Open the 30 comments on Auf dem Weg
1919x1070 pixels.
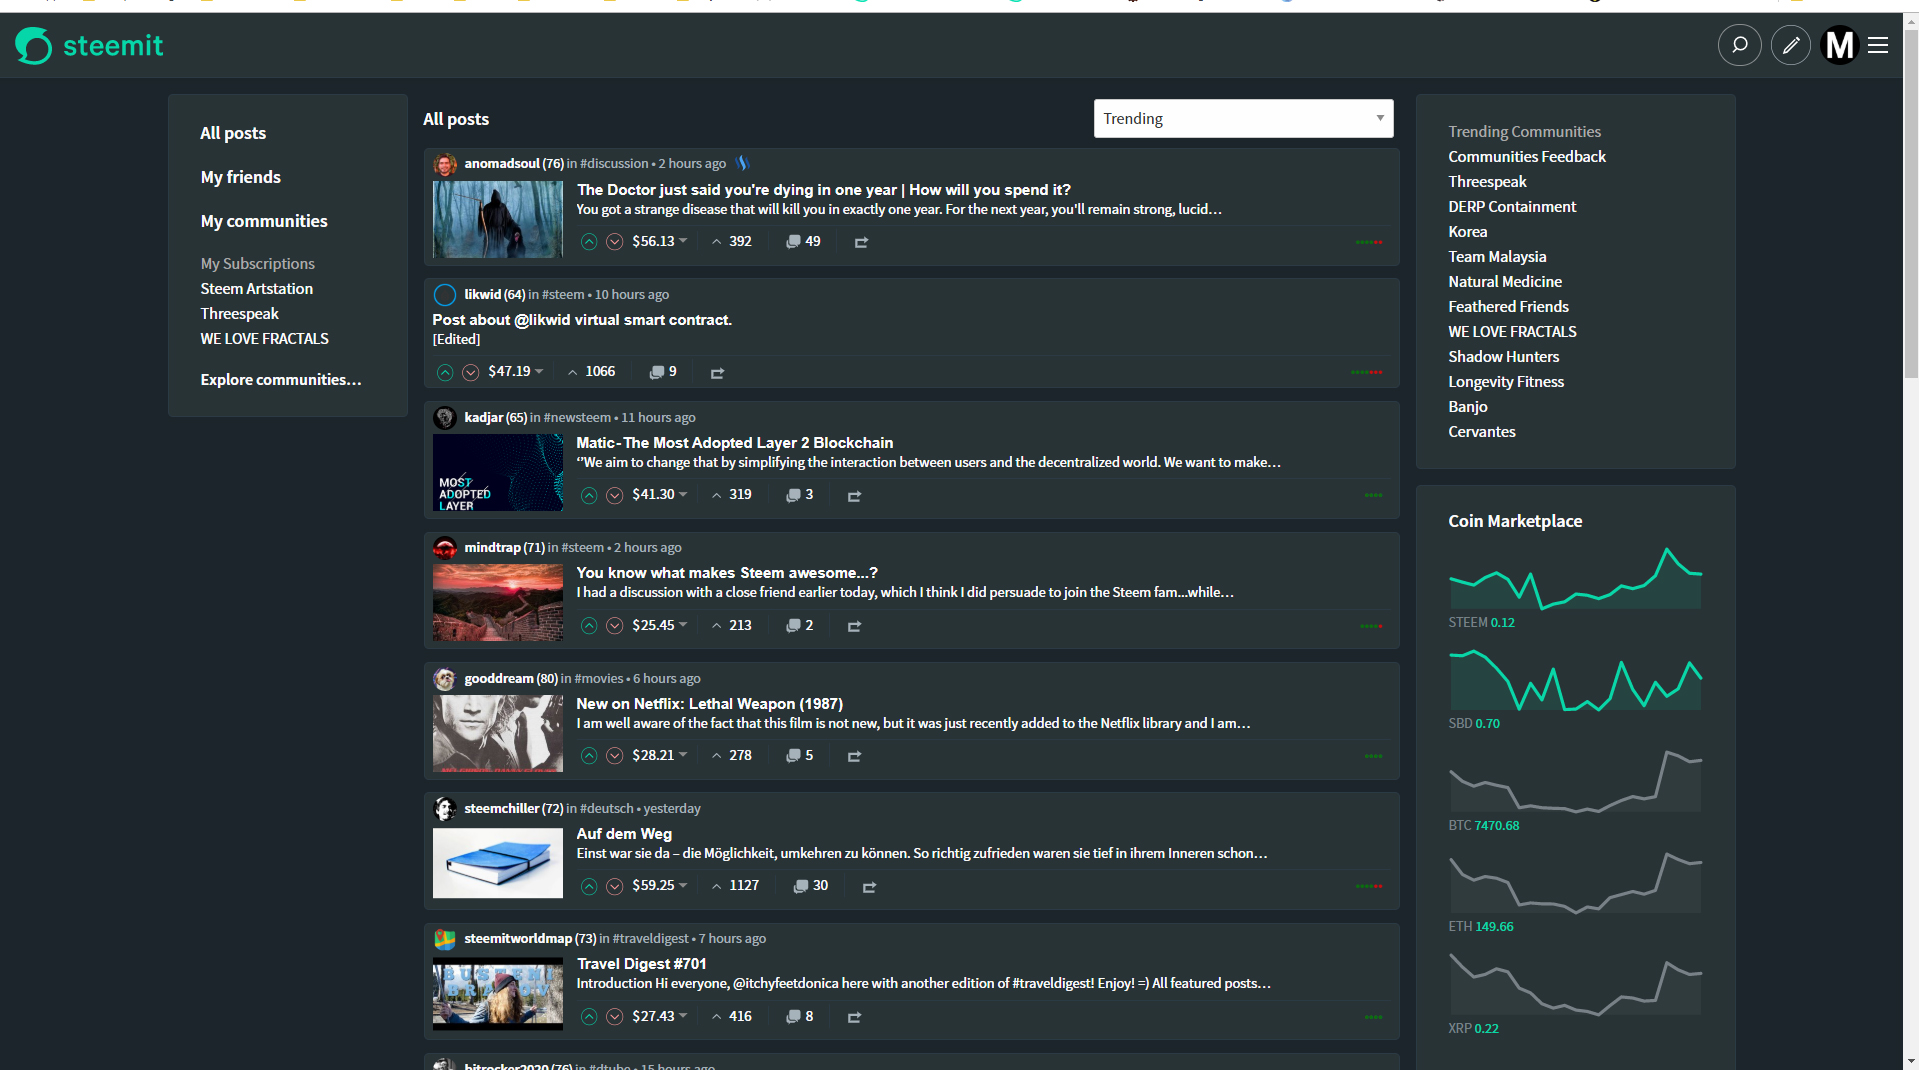(x=810, y=885)
